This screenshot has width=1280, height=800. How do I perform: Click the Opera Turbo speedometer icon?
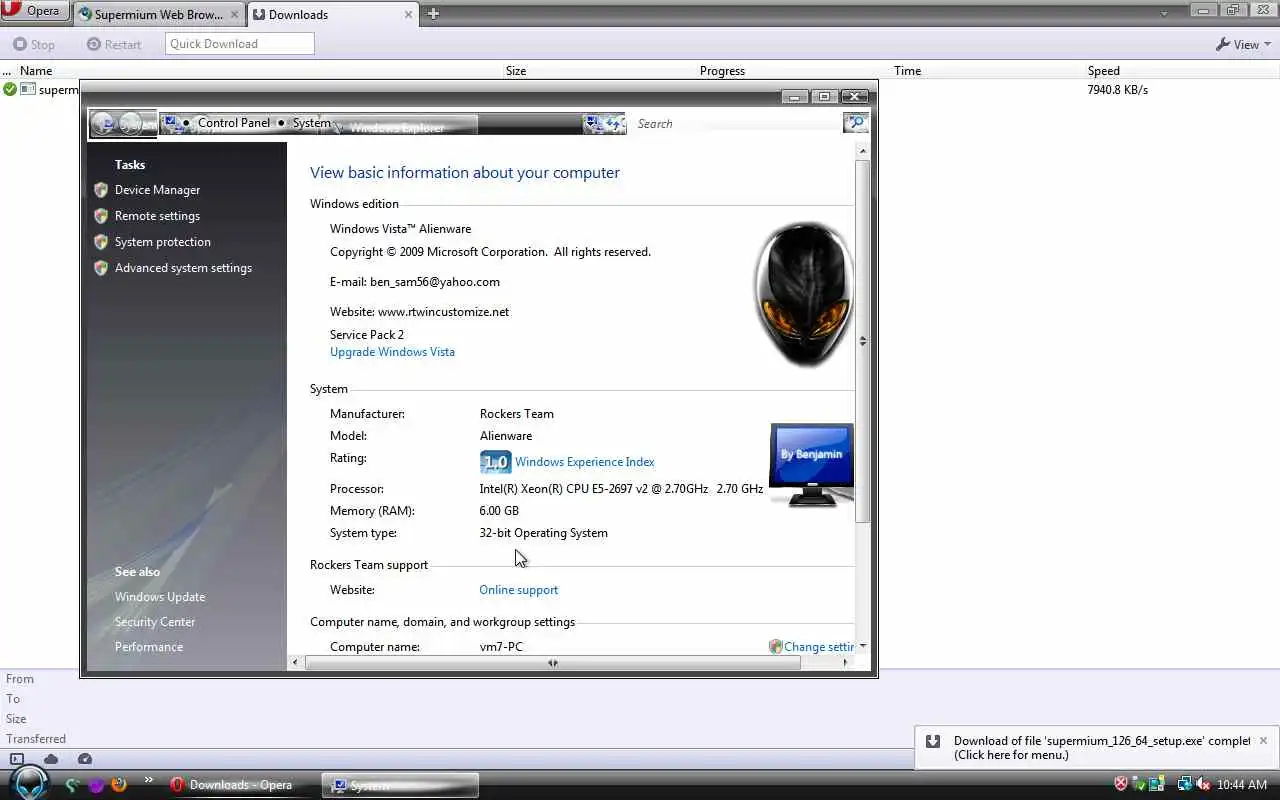click(x=85, y=759)
